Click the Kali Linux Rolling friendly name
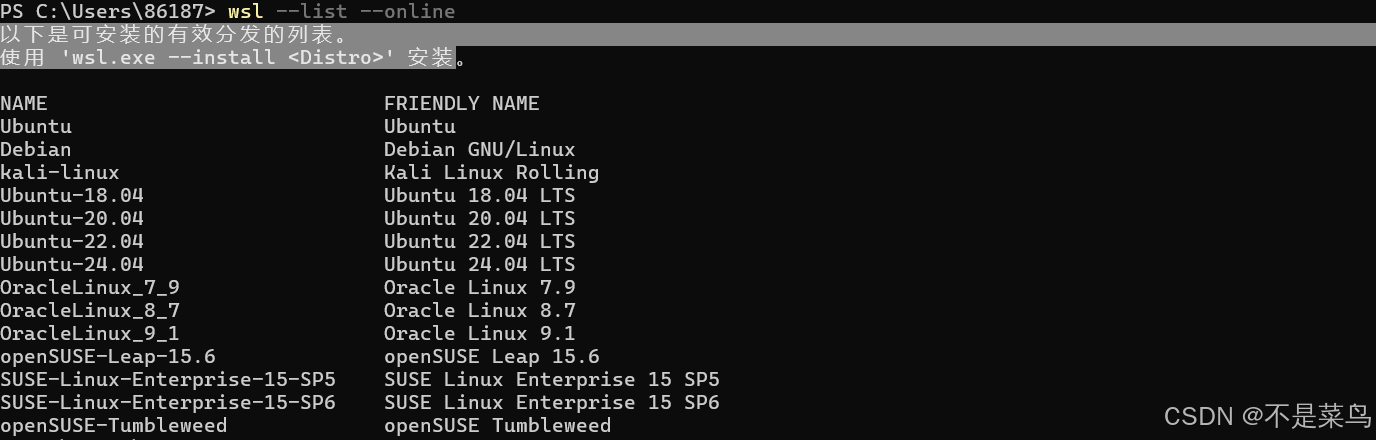 coord(492,172)
